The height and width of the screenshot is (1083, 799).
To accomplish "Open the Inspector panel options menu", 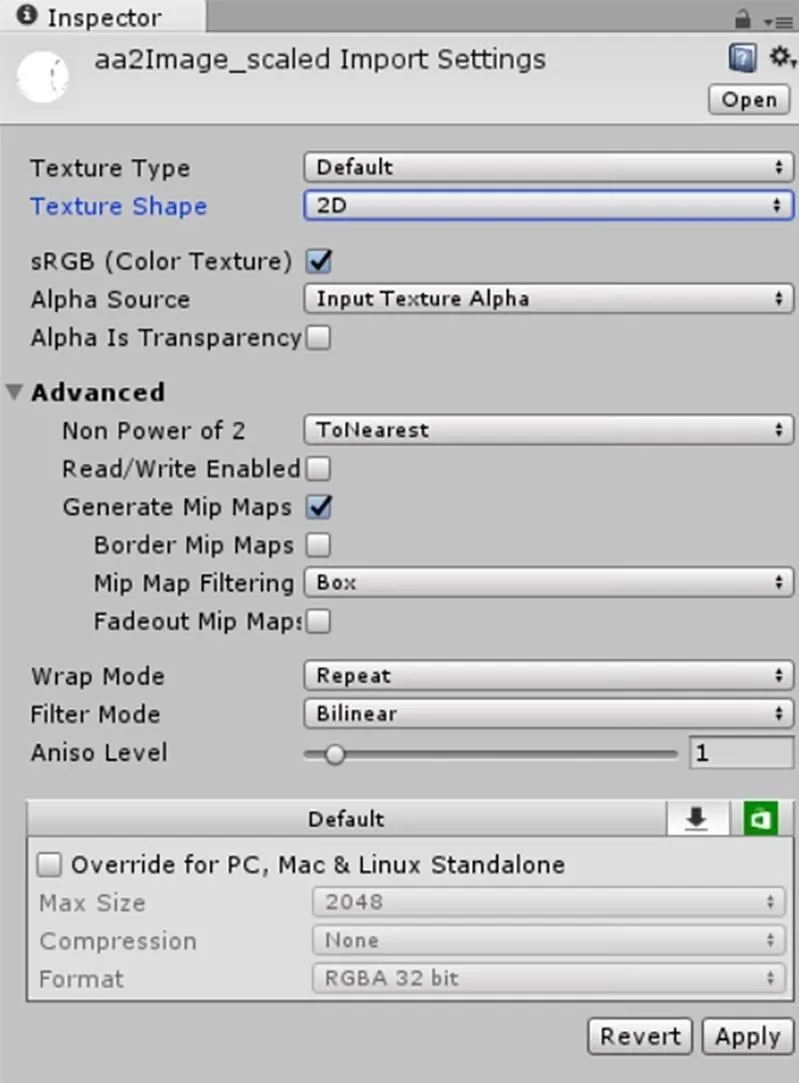I will pyautogui.click(x=778, y=22).
